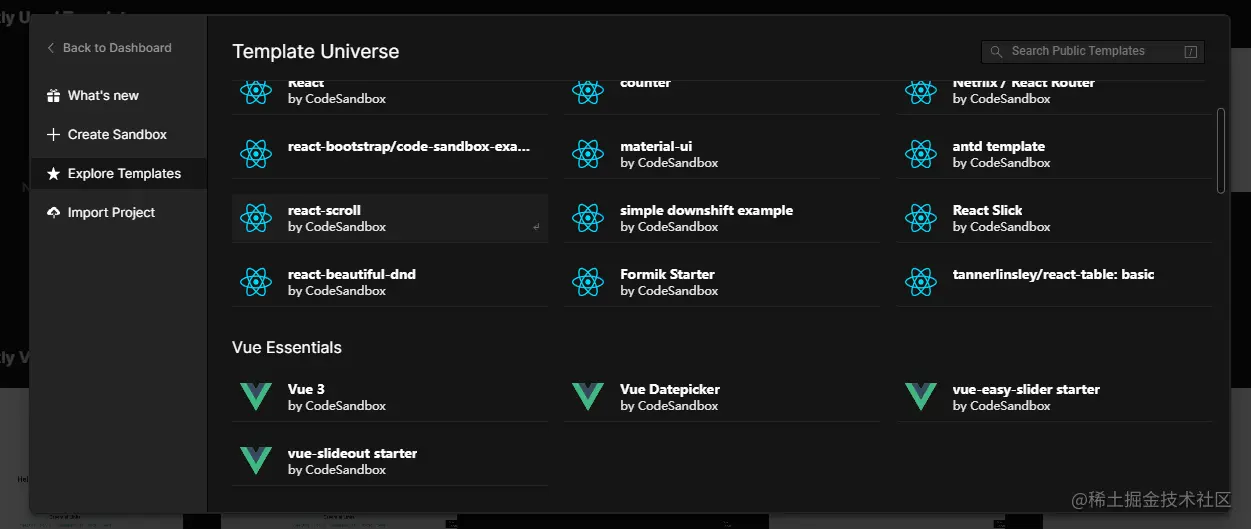This screenshot has height=529, width=1251.
Task: Click the enter-key icon on the react-scroll row
Action: pos(536,227)
